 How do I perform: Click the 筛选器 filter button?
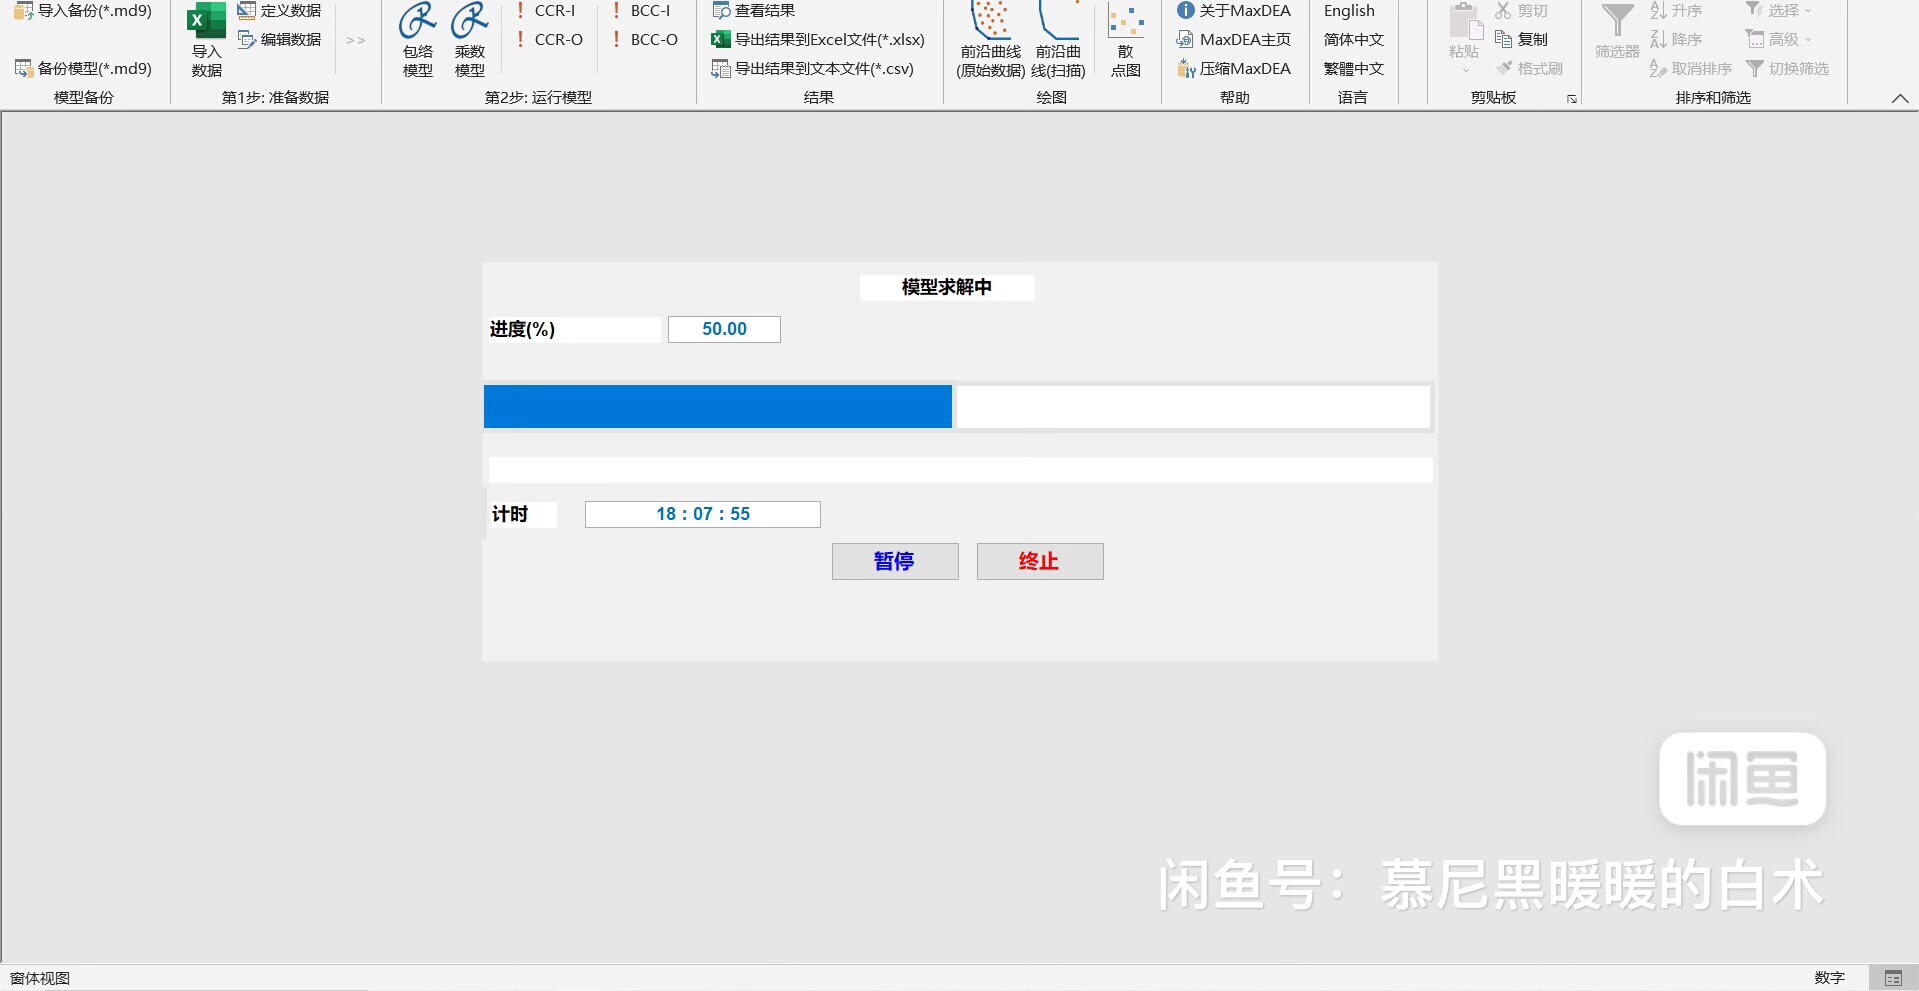pyautogui.click(x=1617, y=33)
